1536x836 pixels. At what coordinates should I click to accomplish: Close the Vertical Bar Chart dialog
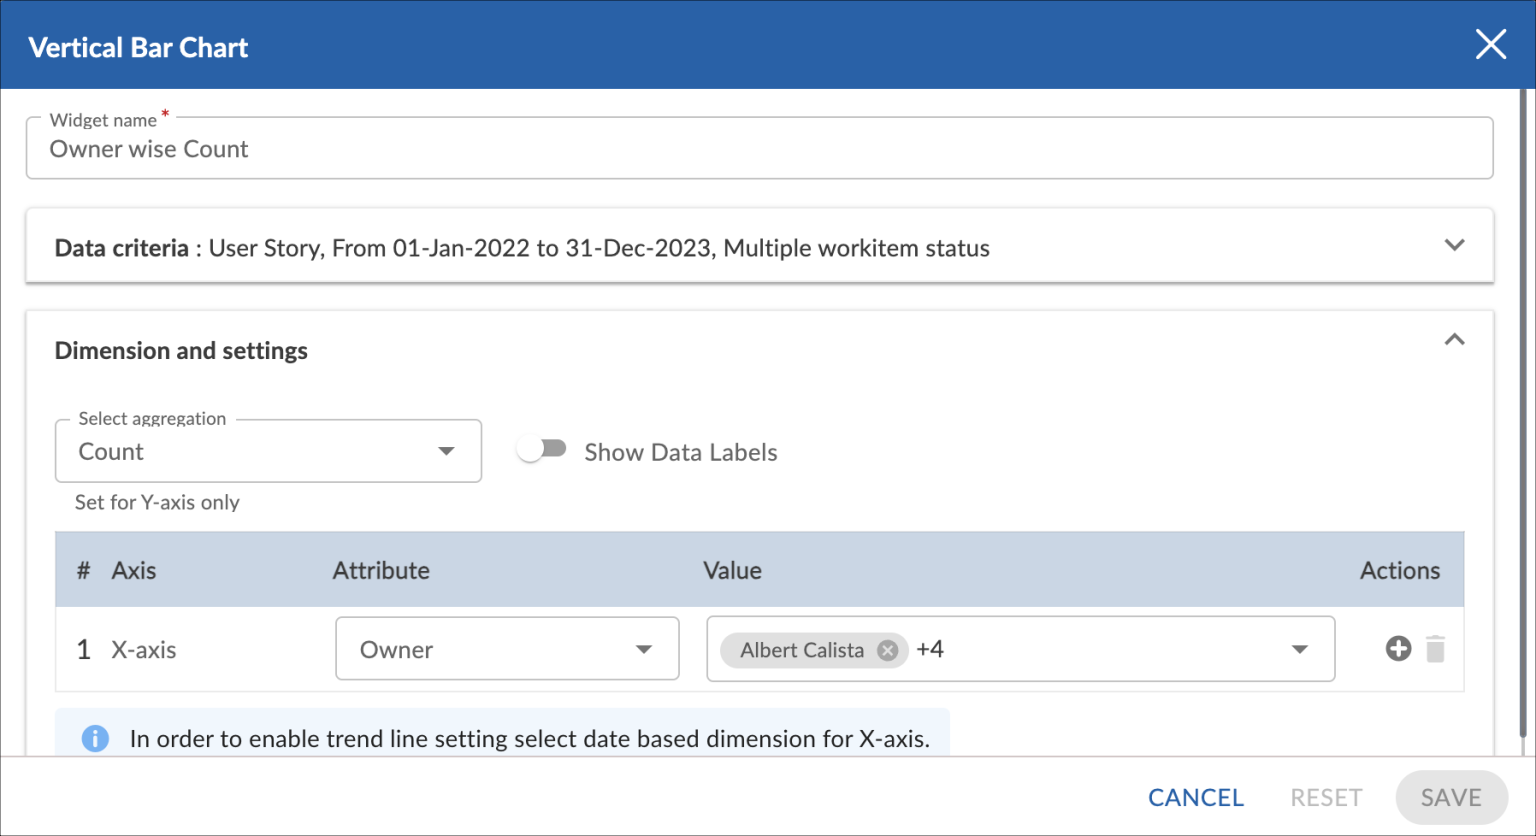click(x=1490, y=45)
